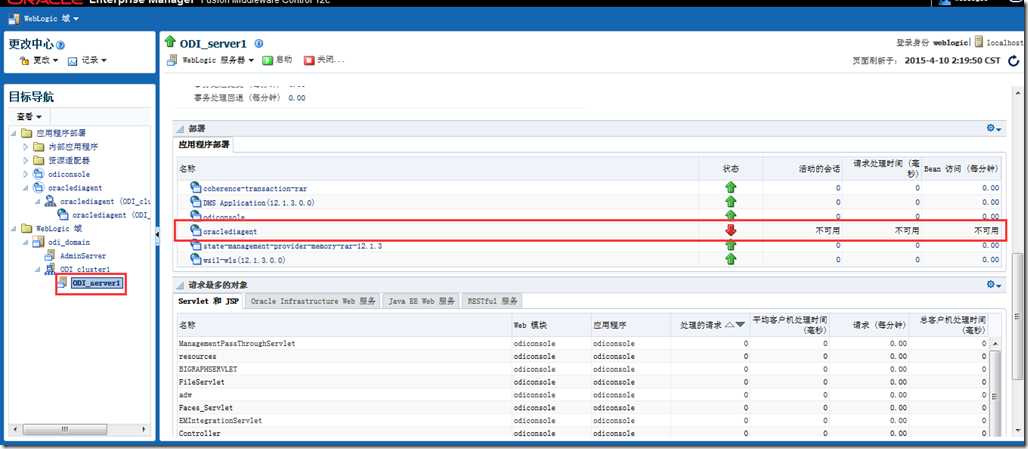Click the wsil-wls deployment icon
Screen dimensions: 1028x449
pos(196,260)
